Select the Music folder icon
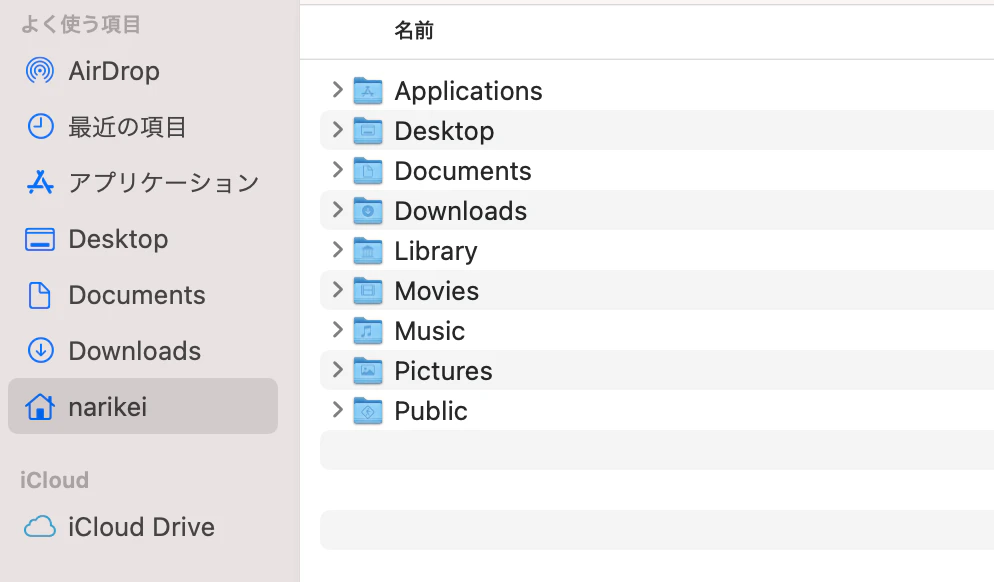Image resolution: width=994 pixels, height=582 pixels. 368,330
